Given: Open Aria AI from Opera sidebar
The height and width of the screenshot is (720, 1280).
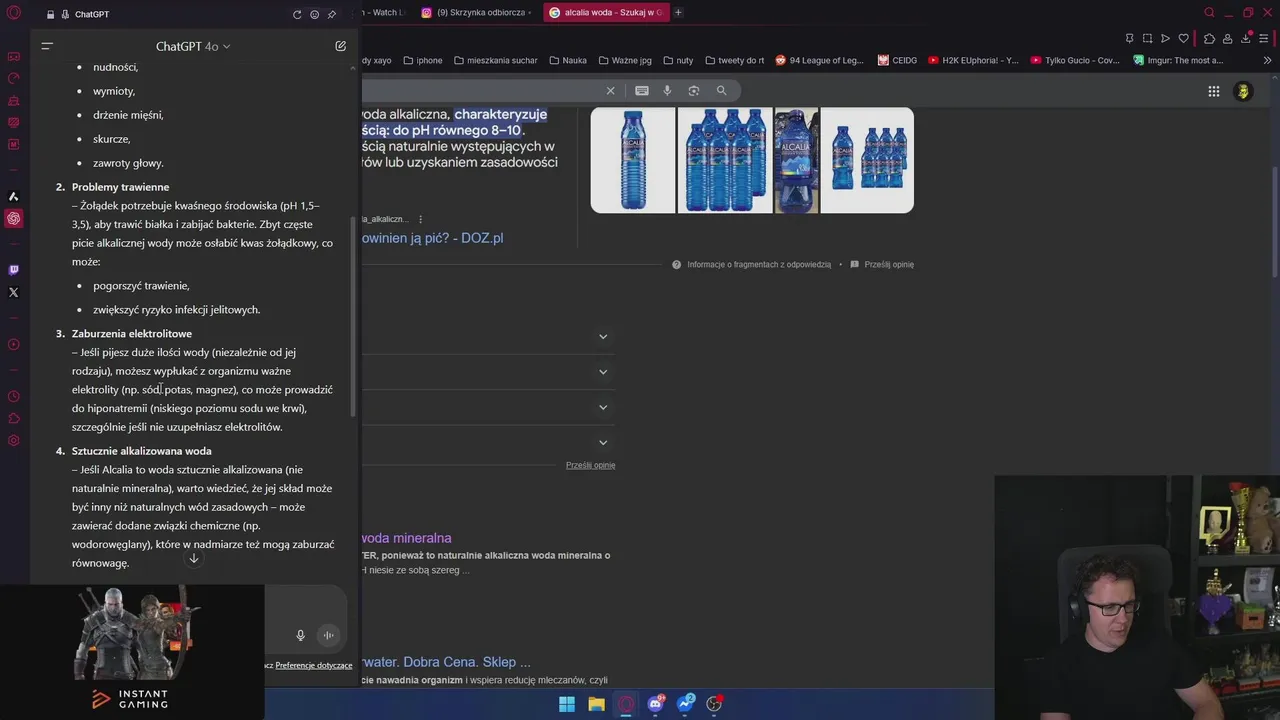Looking at the screenshot, I should click(x=13, y=196).
